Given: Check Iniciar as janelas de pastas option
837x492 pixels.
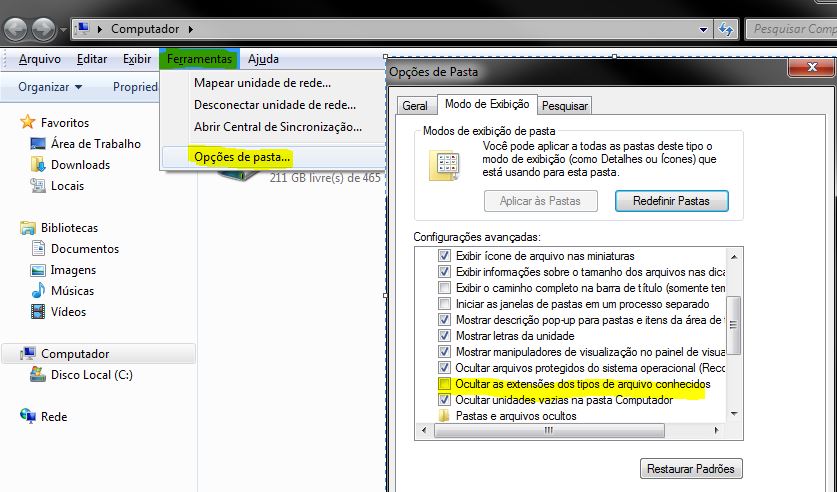Looking at the screenshot, I should click(445, 304).
